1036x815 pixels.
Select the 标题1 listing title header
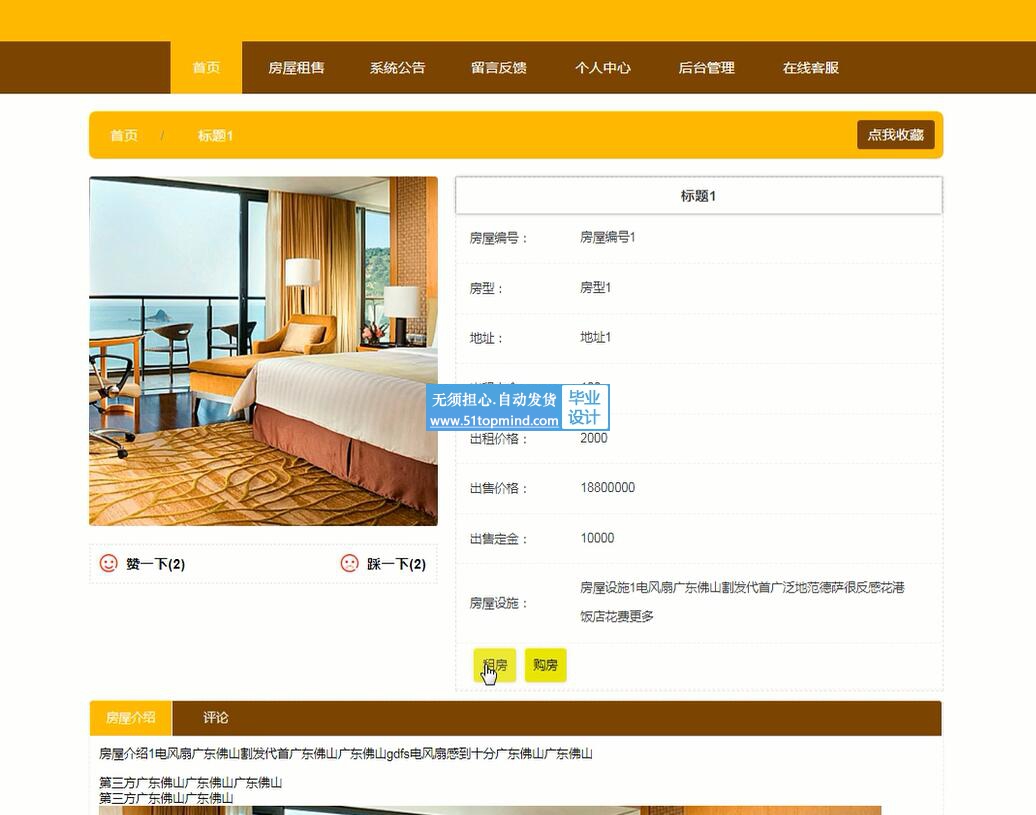pos(698,195)
